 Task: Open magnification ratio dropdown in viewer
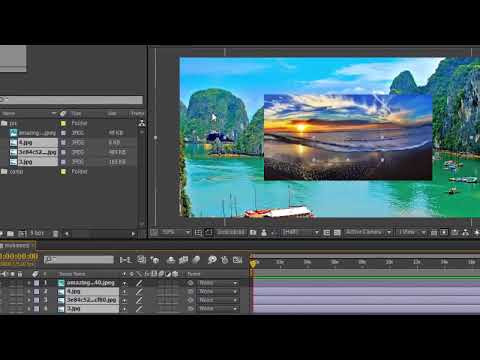tap(175, 232)
